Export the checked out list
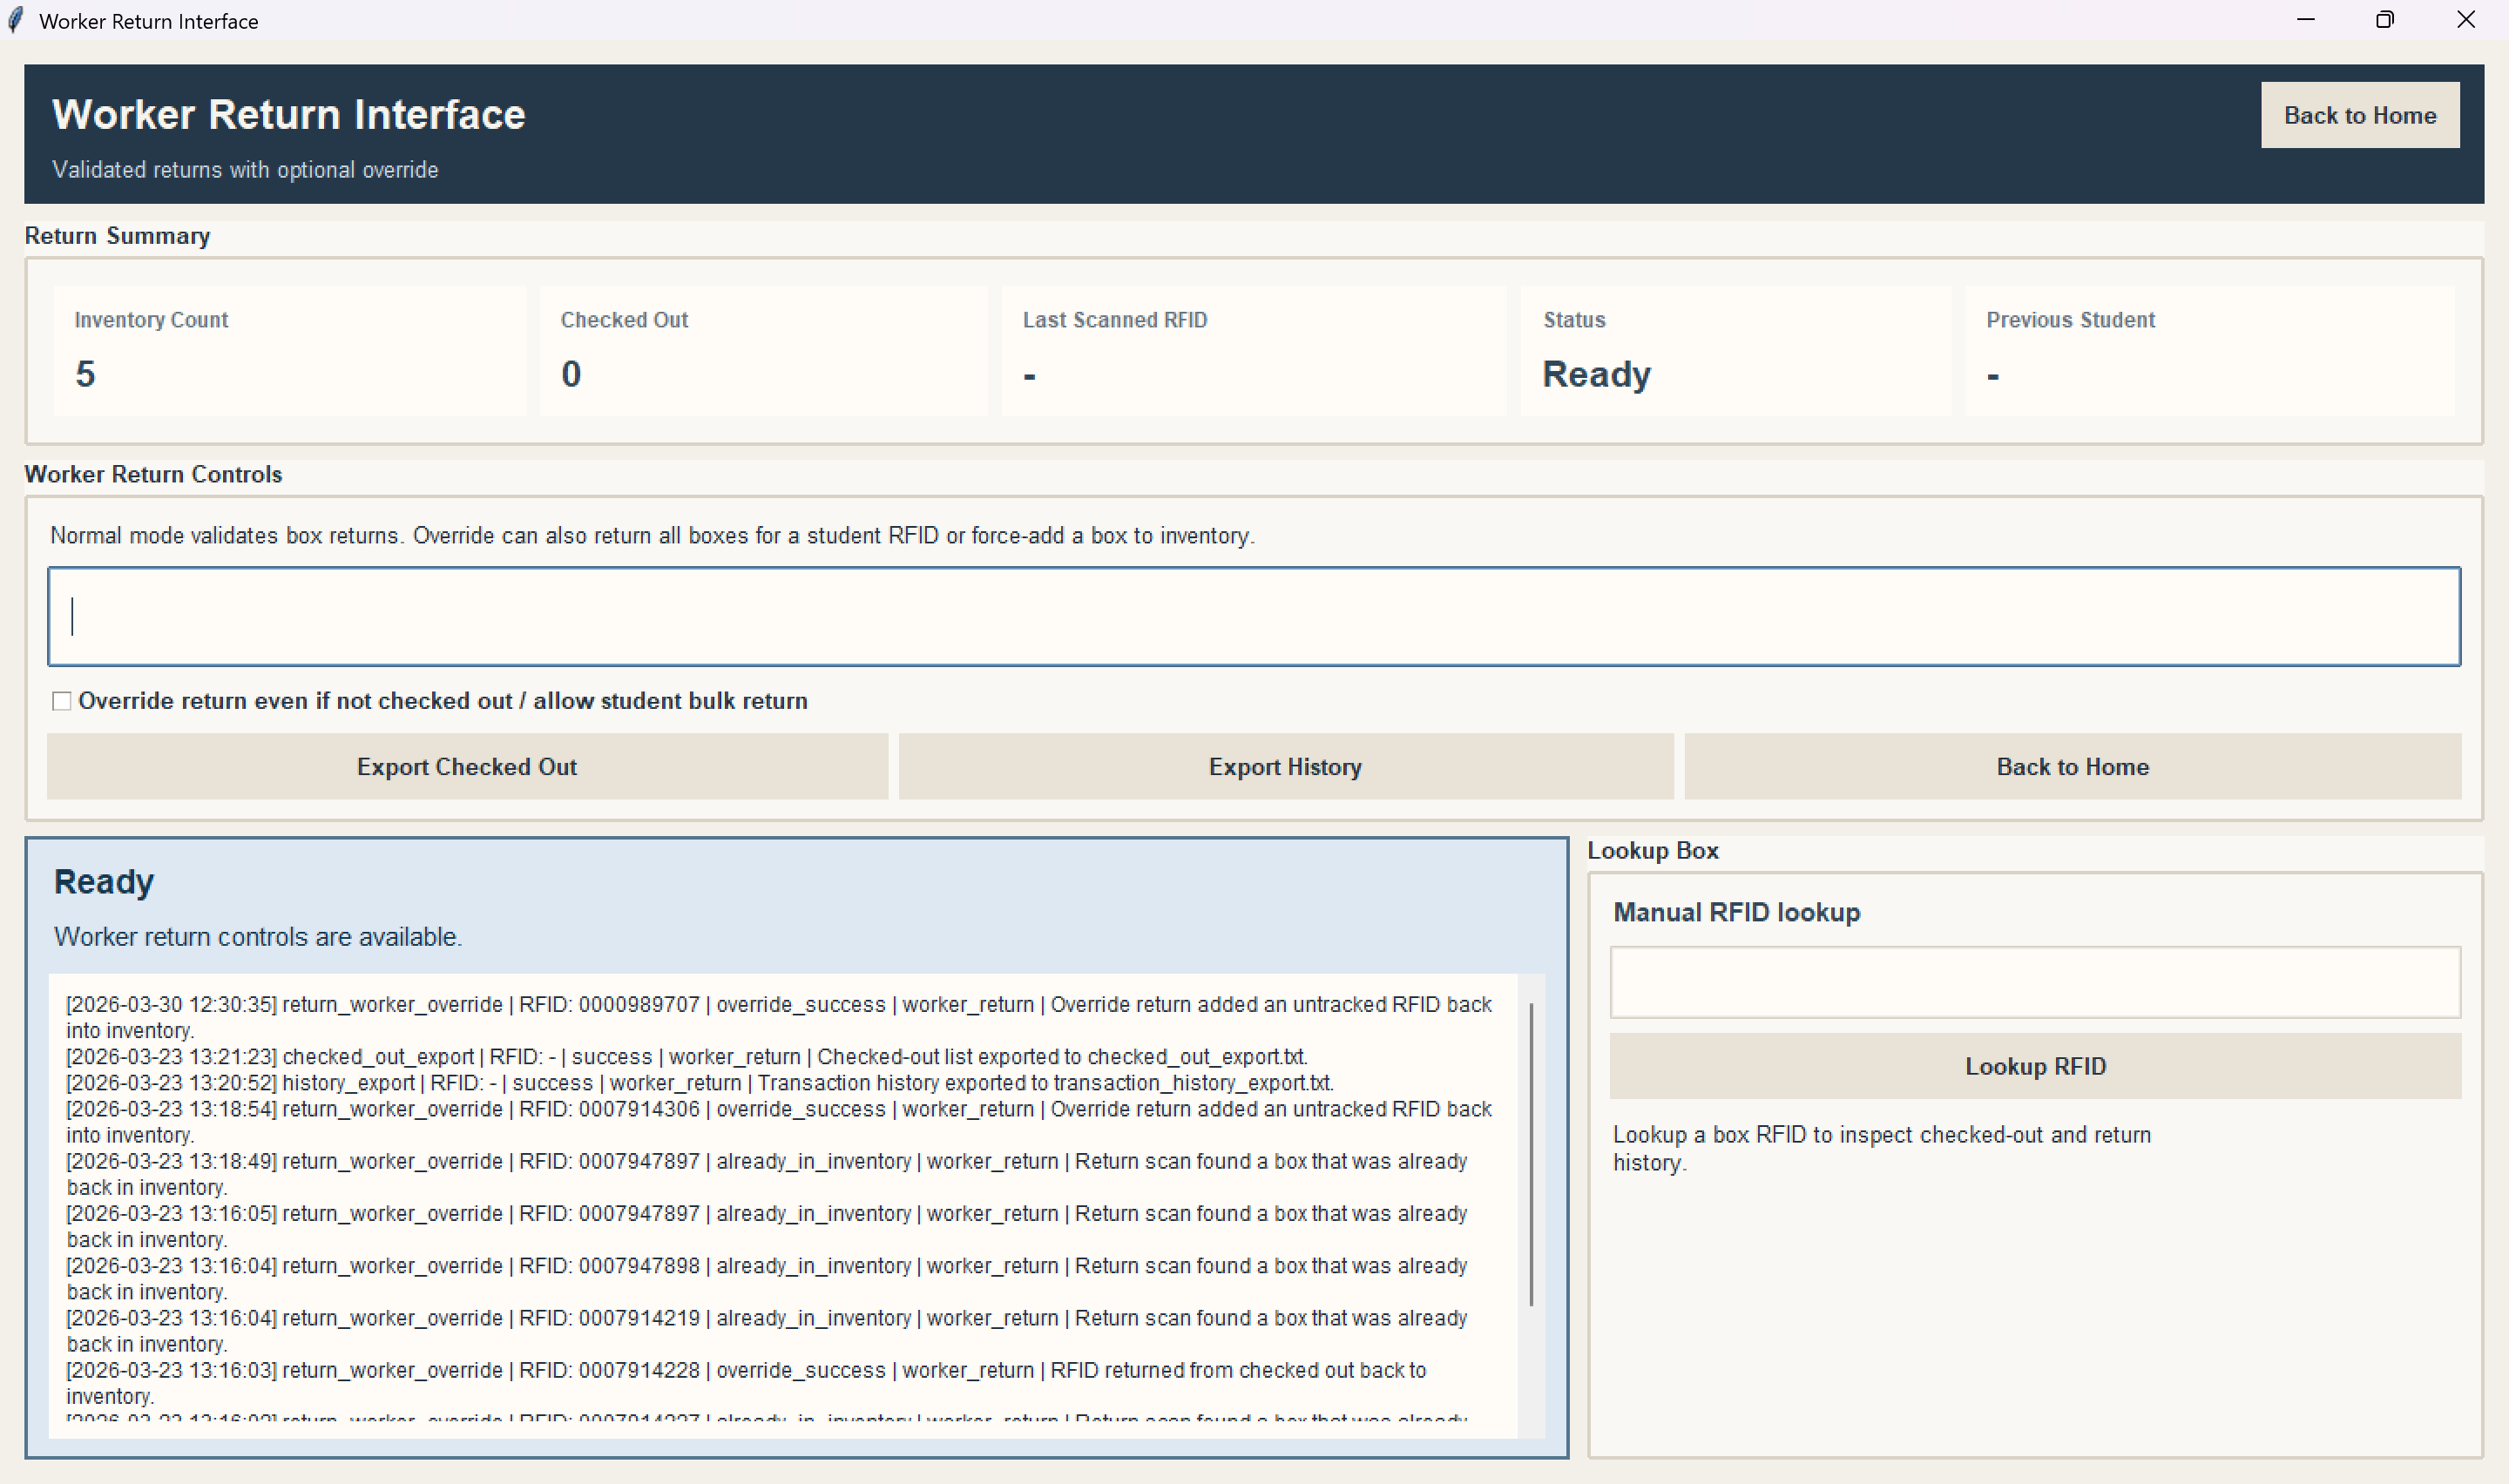This screenshot has width=2509, height=1484. coord(467,767)
